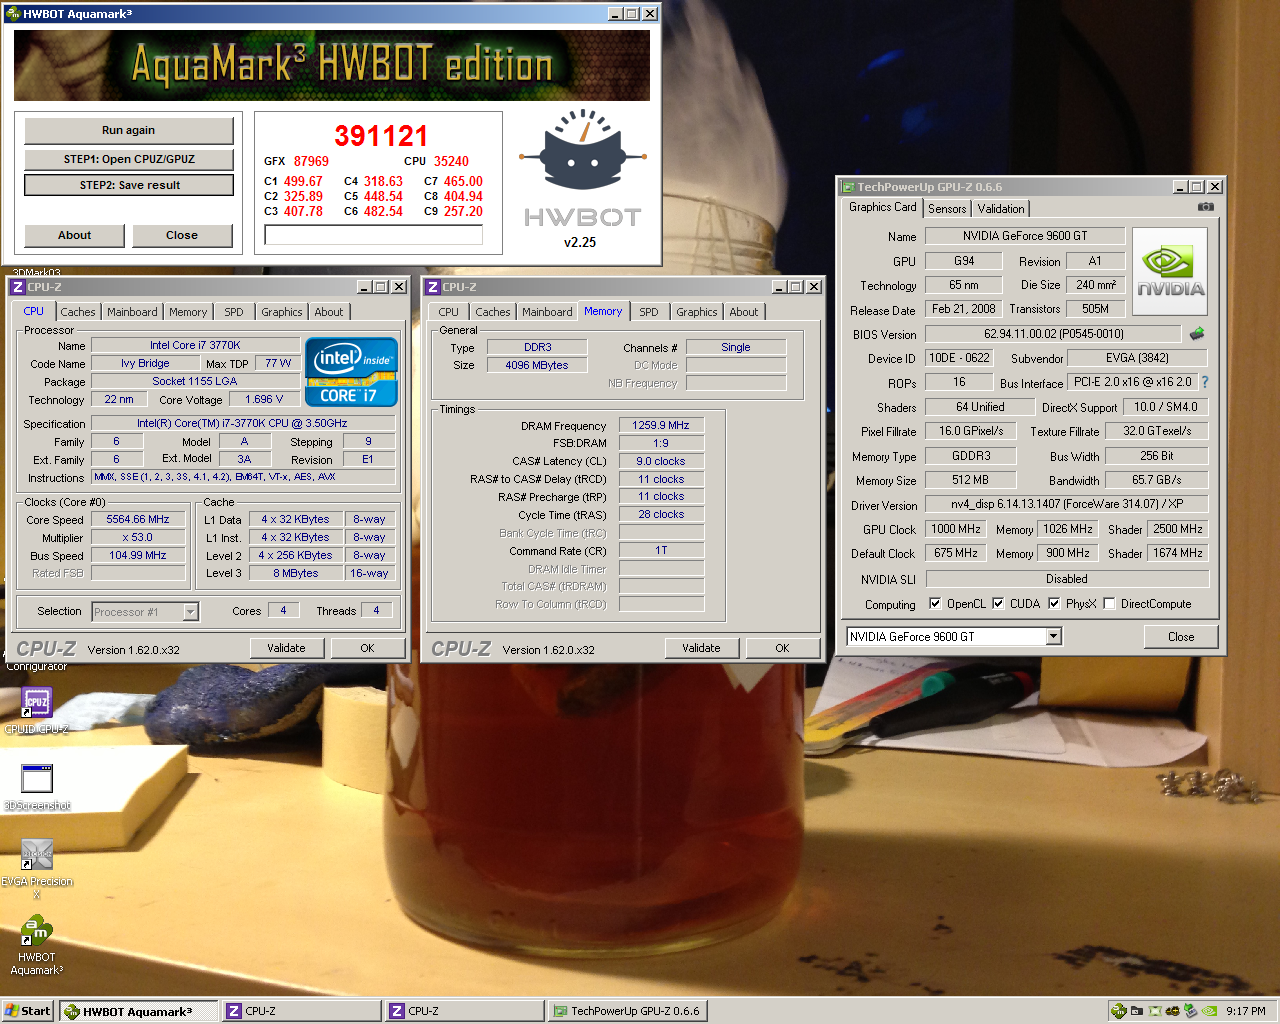Click Validate in CPU-Z processor window
The height and width of the screenshot is (1024, 1280).
pos(286,648)
